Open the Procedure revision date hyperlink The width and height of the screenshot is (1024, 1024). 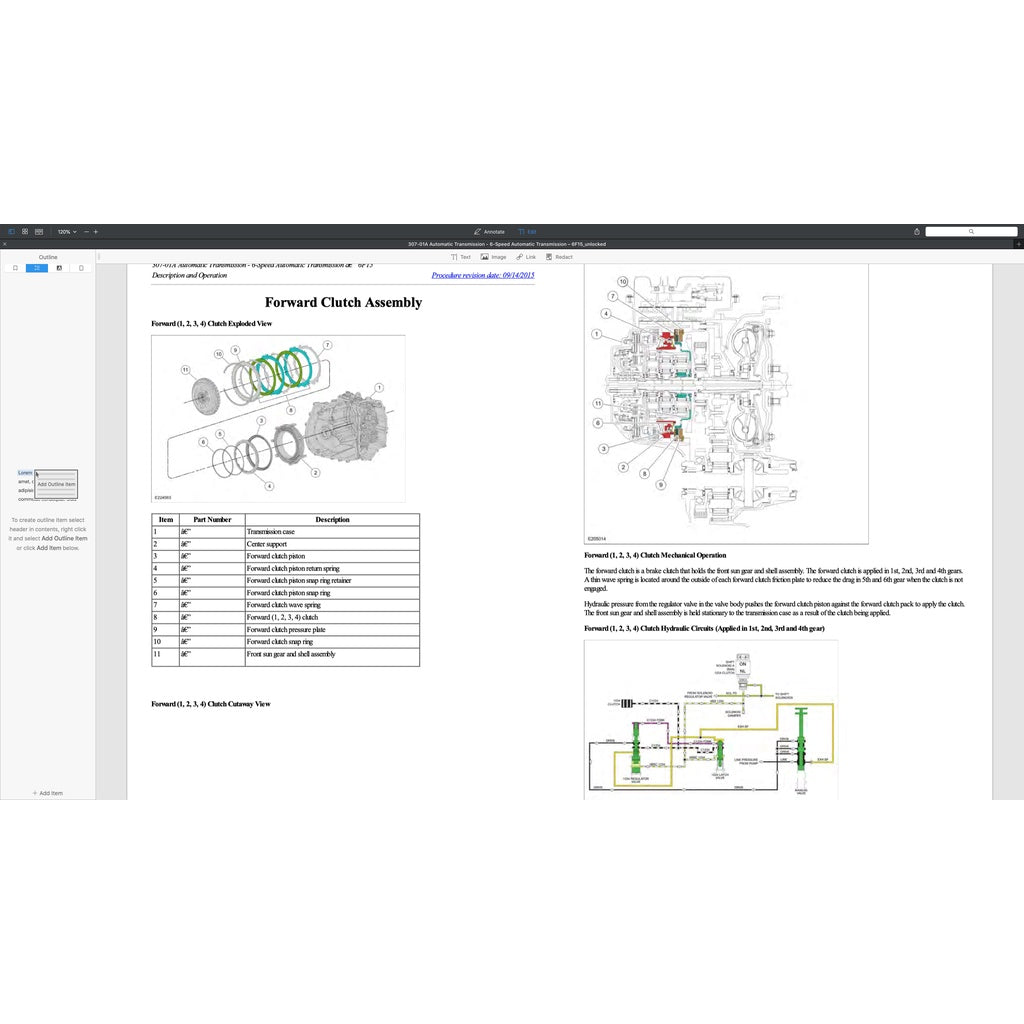click(x=483, y=275)
